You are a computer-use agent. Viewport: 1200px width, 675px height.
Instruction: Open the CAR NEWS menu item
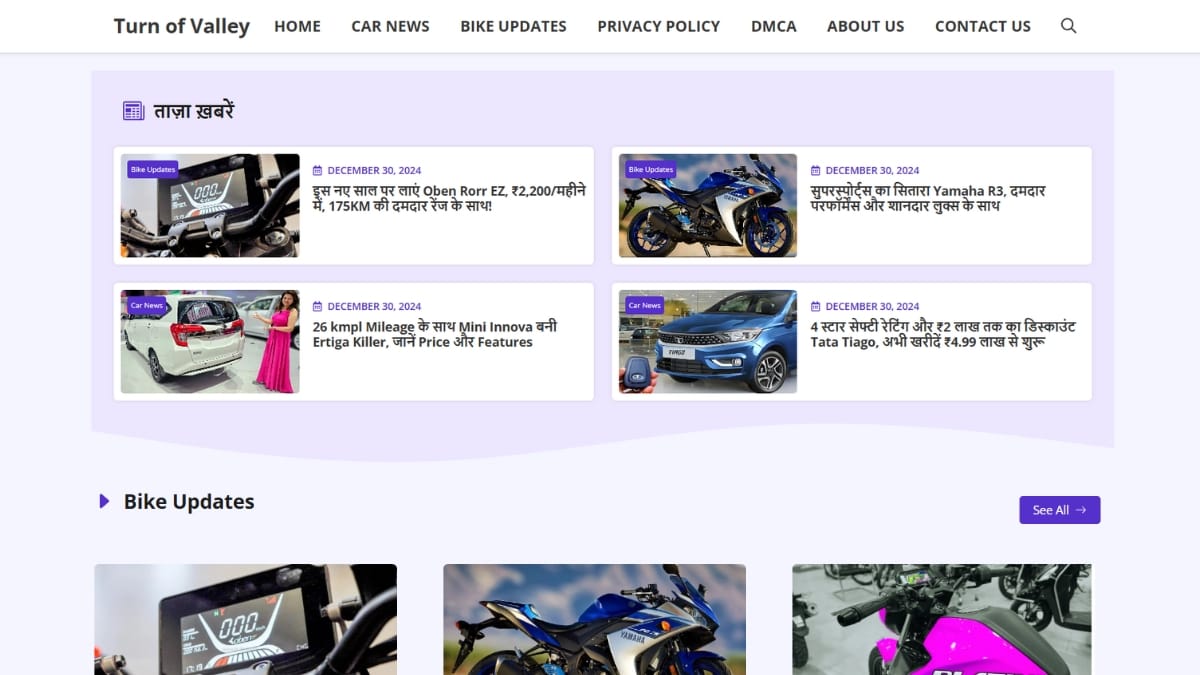tap(390, 27)
